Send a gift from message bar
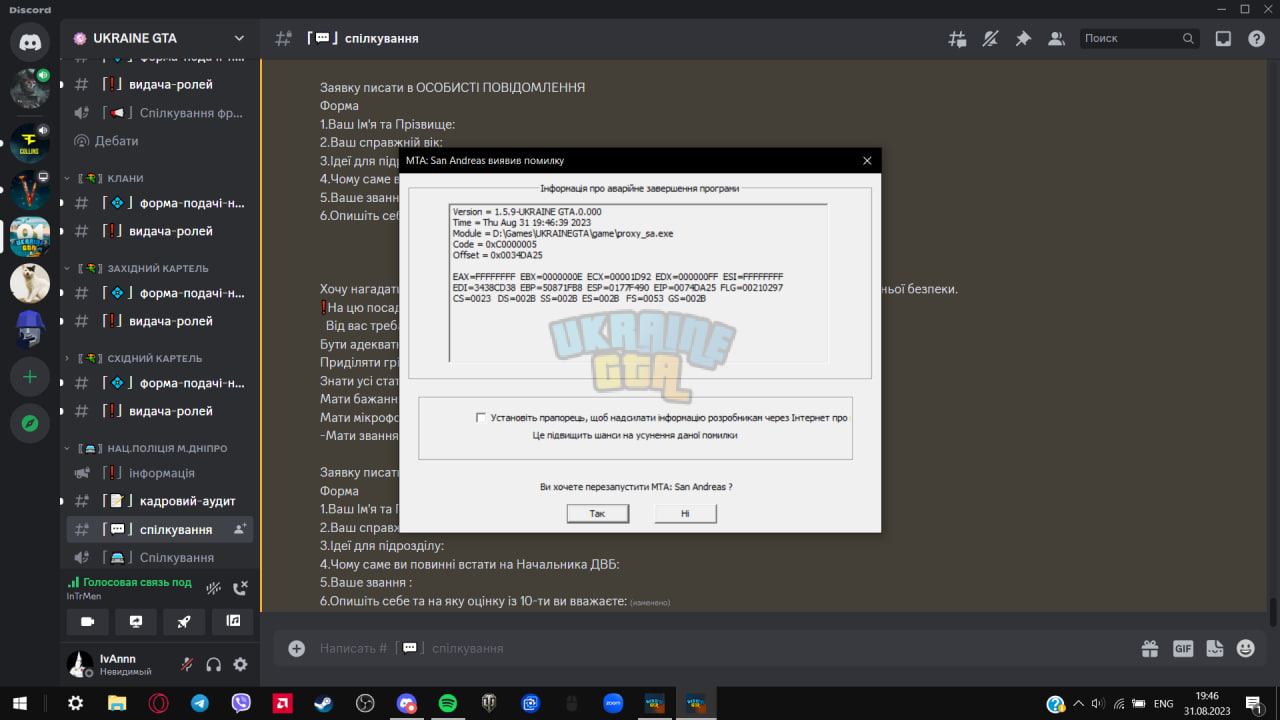This screenshot has height=720, width=1280. tap(1150, 648)
